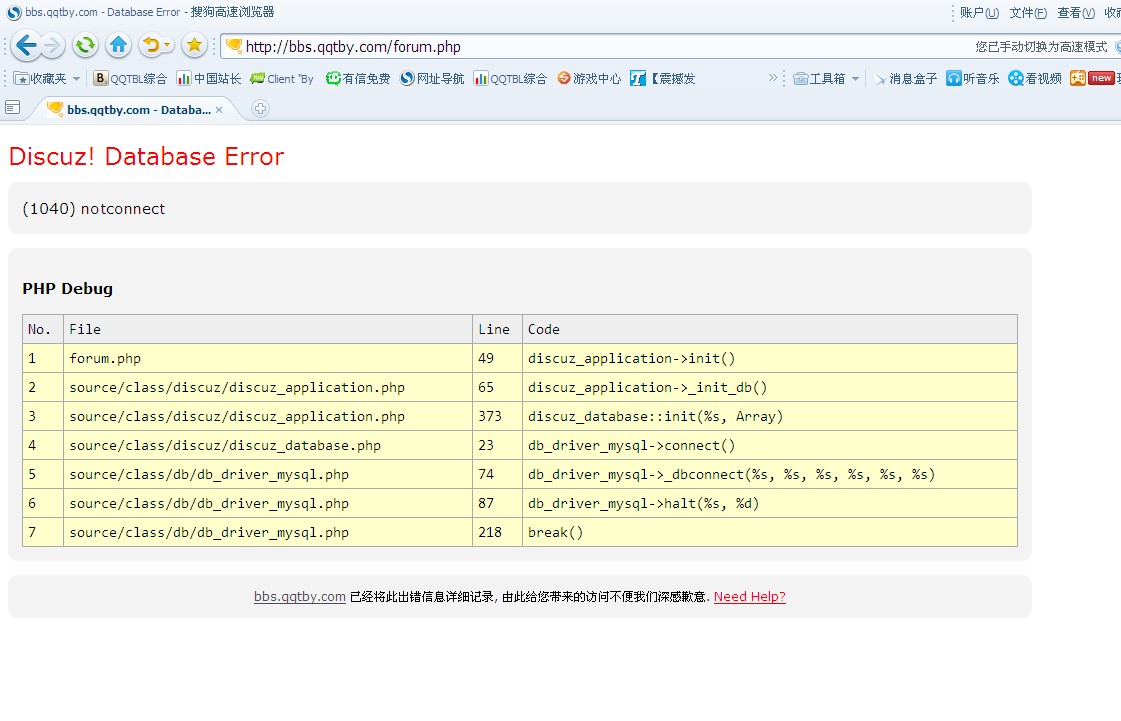Click the greyed-out Forward arrow button
This screenshot has height=721, width=1121.
[x=54, y=46]
